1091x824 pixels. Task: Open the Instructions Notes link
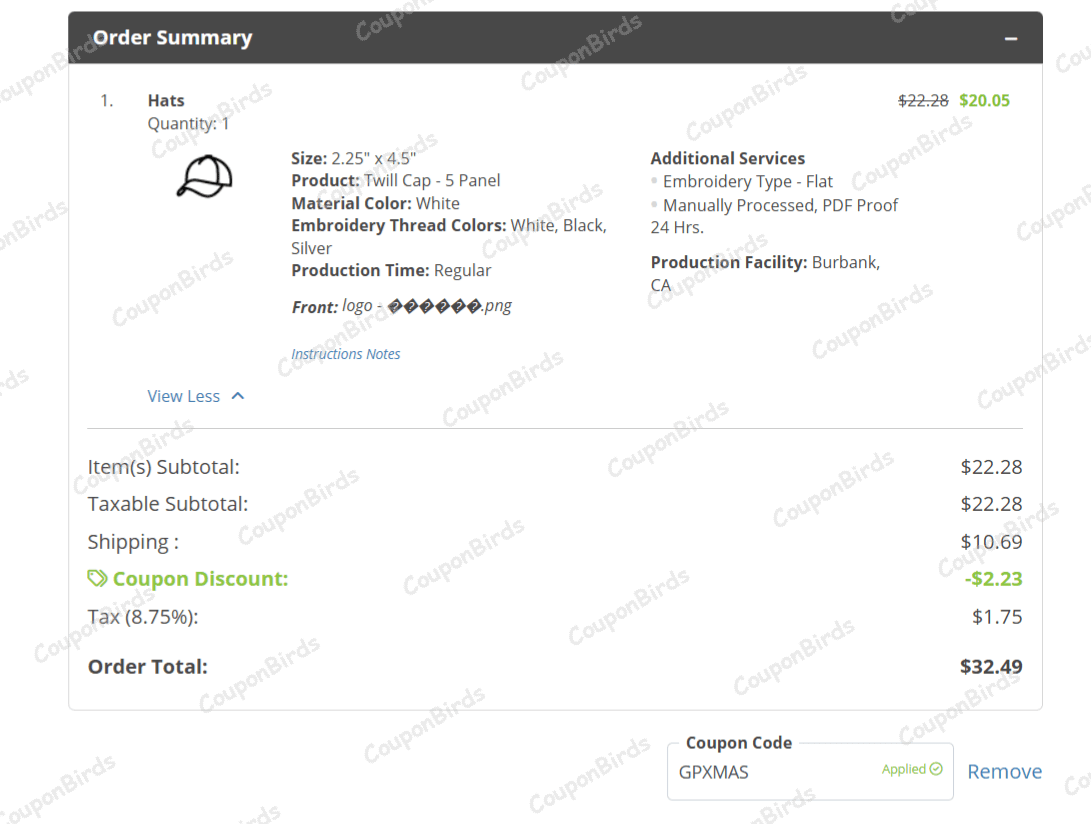pos(345,354)
